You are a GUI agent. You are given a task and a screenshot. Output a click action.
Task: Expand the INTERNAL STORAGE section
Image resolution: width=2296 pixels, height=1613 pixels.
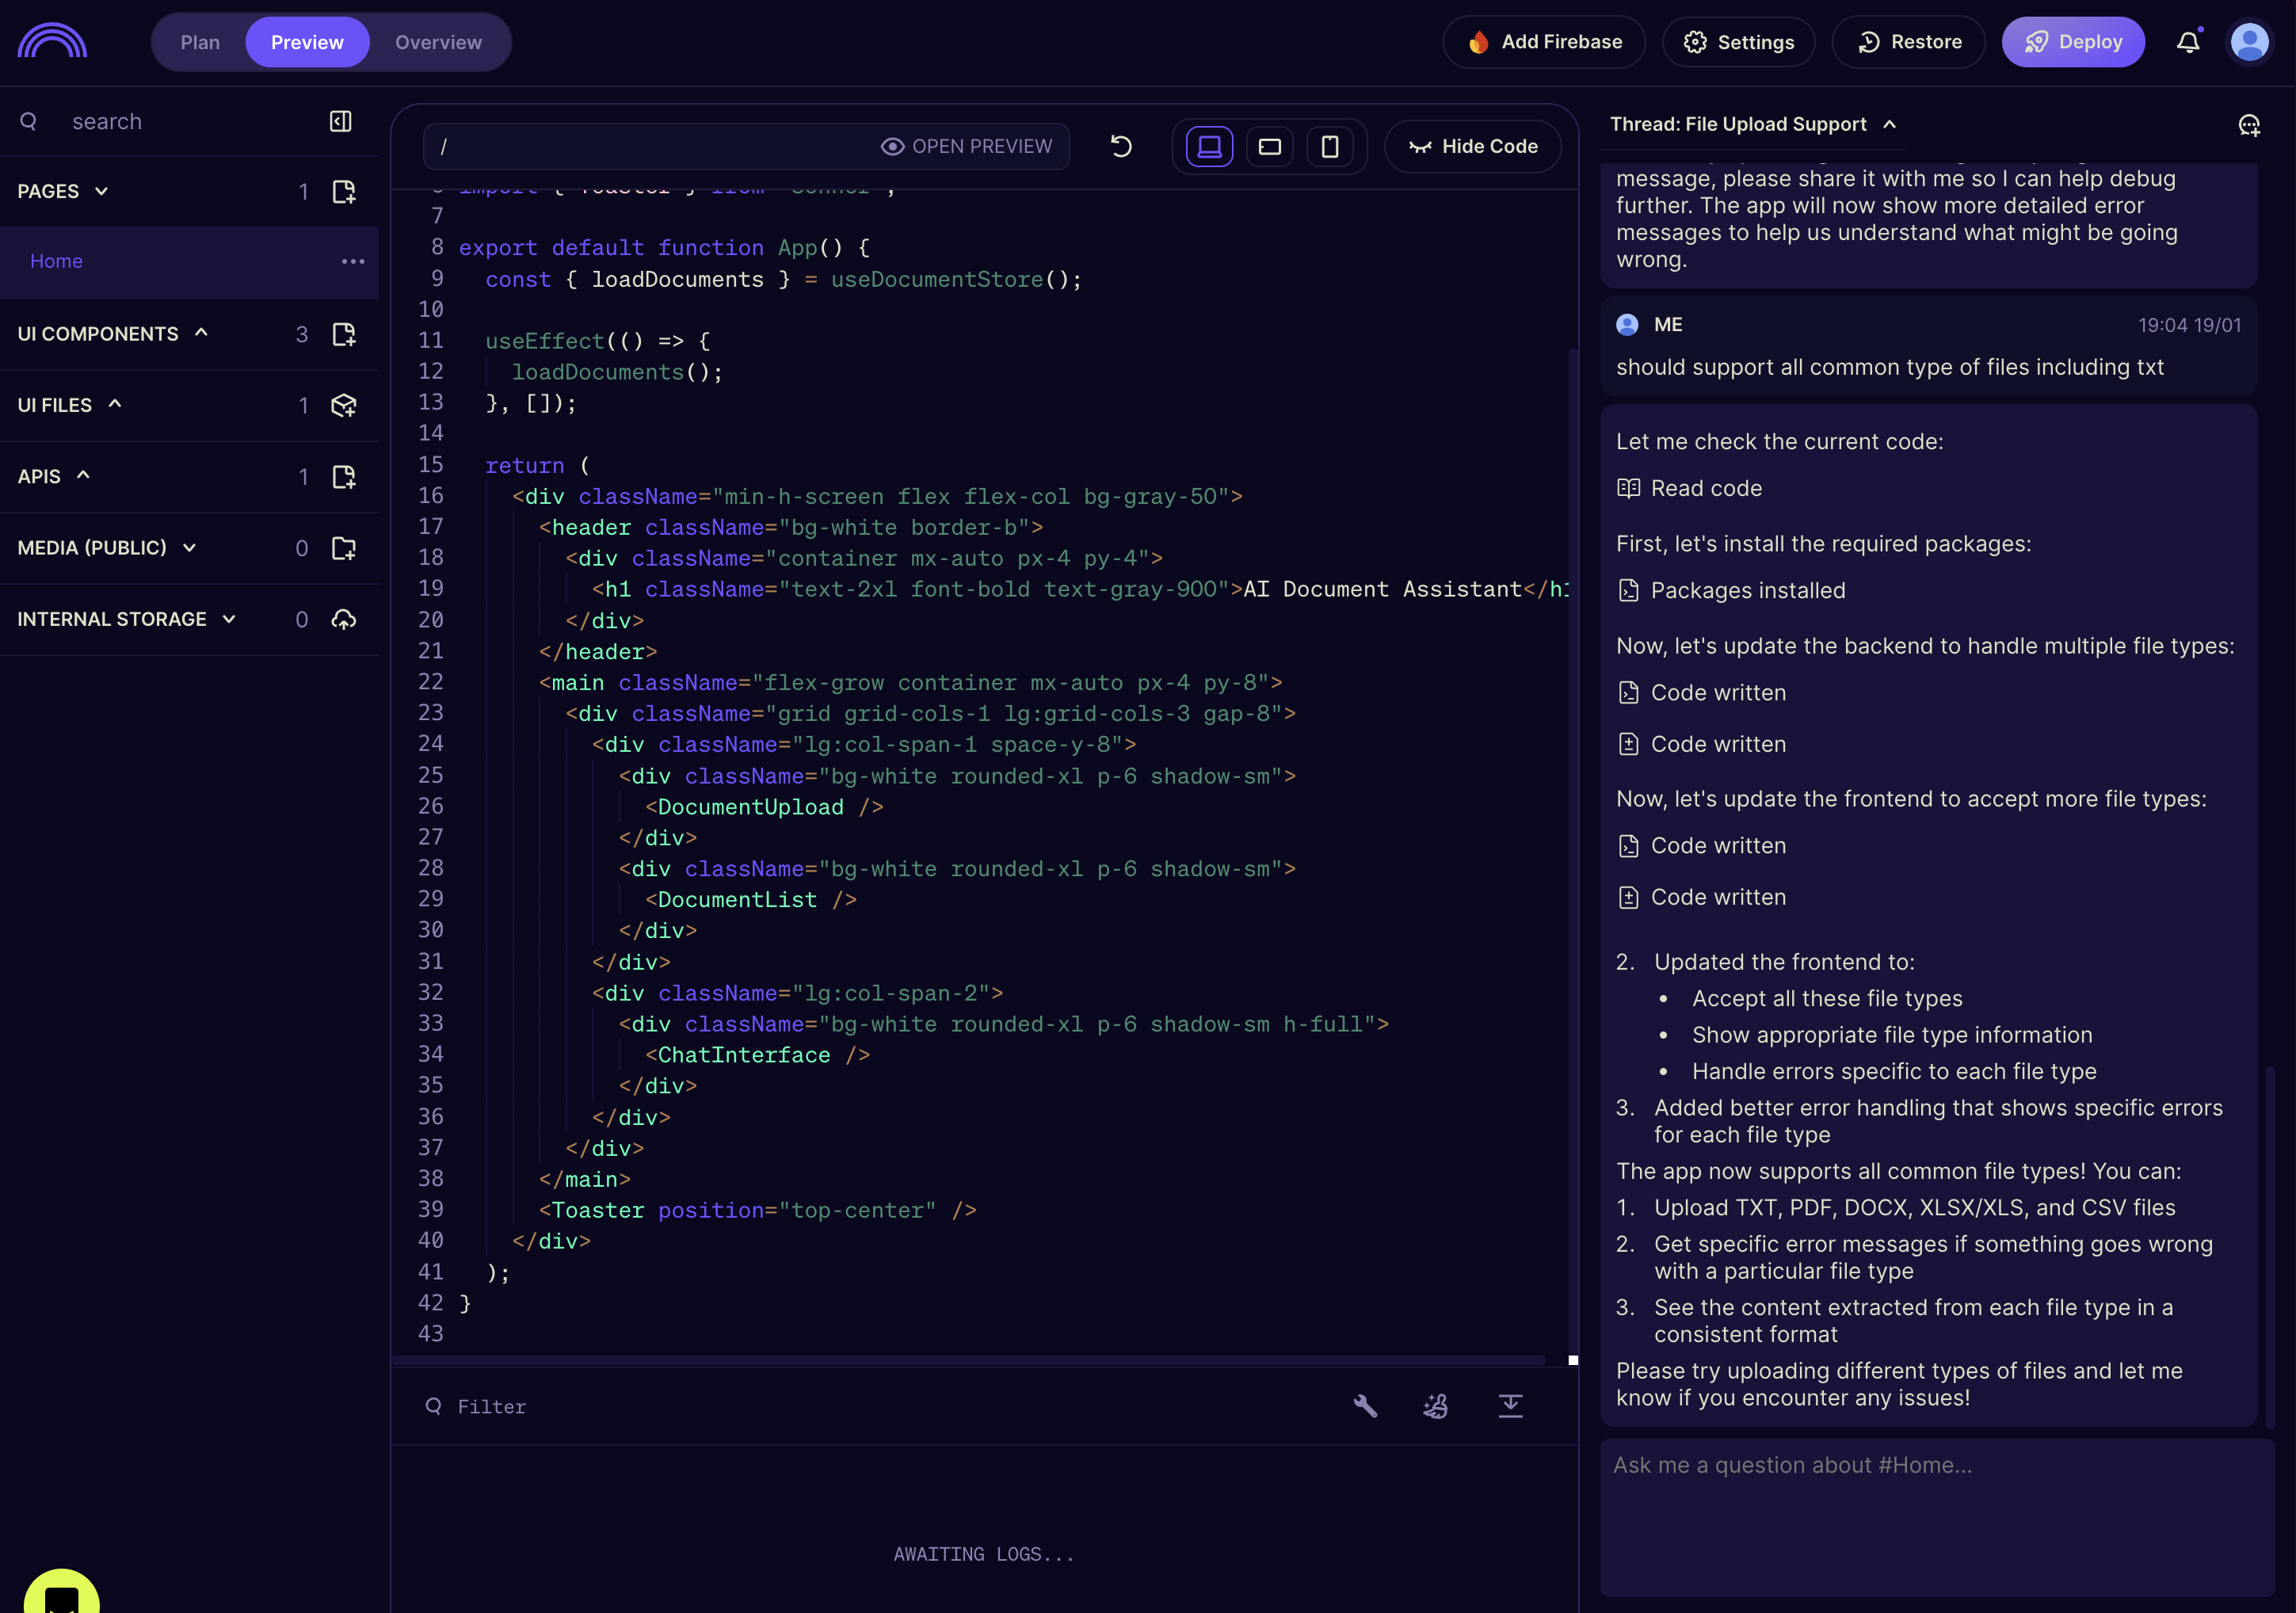(229, 619)
